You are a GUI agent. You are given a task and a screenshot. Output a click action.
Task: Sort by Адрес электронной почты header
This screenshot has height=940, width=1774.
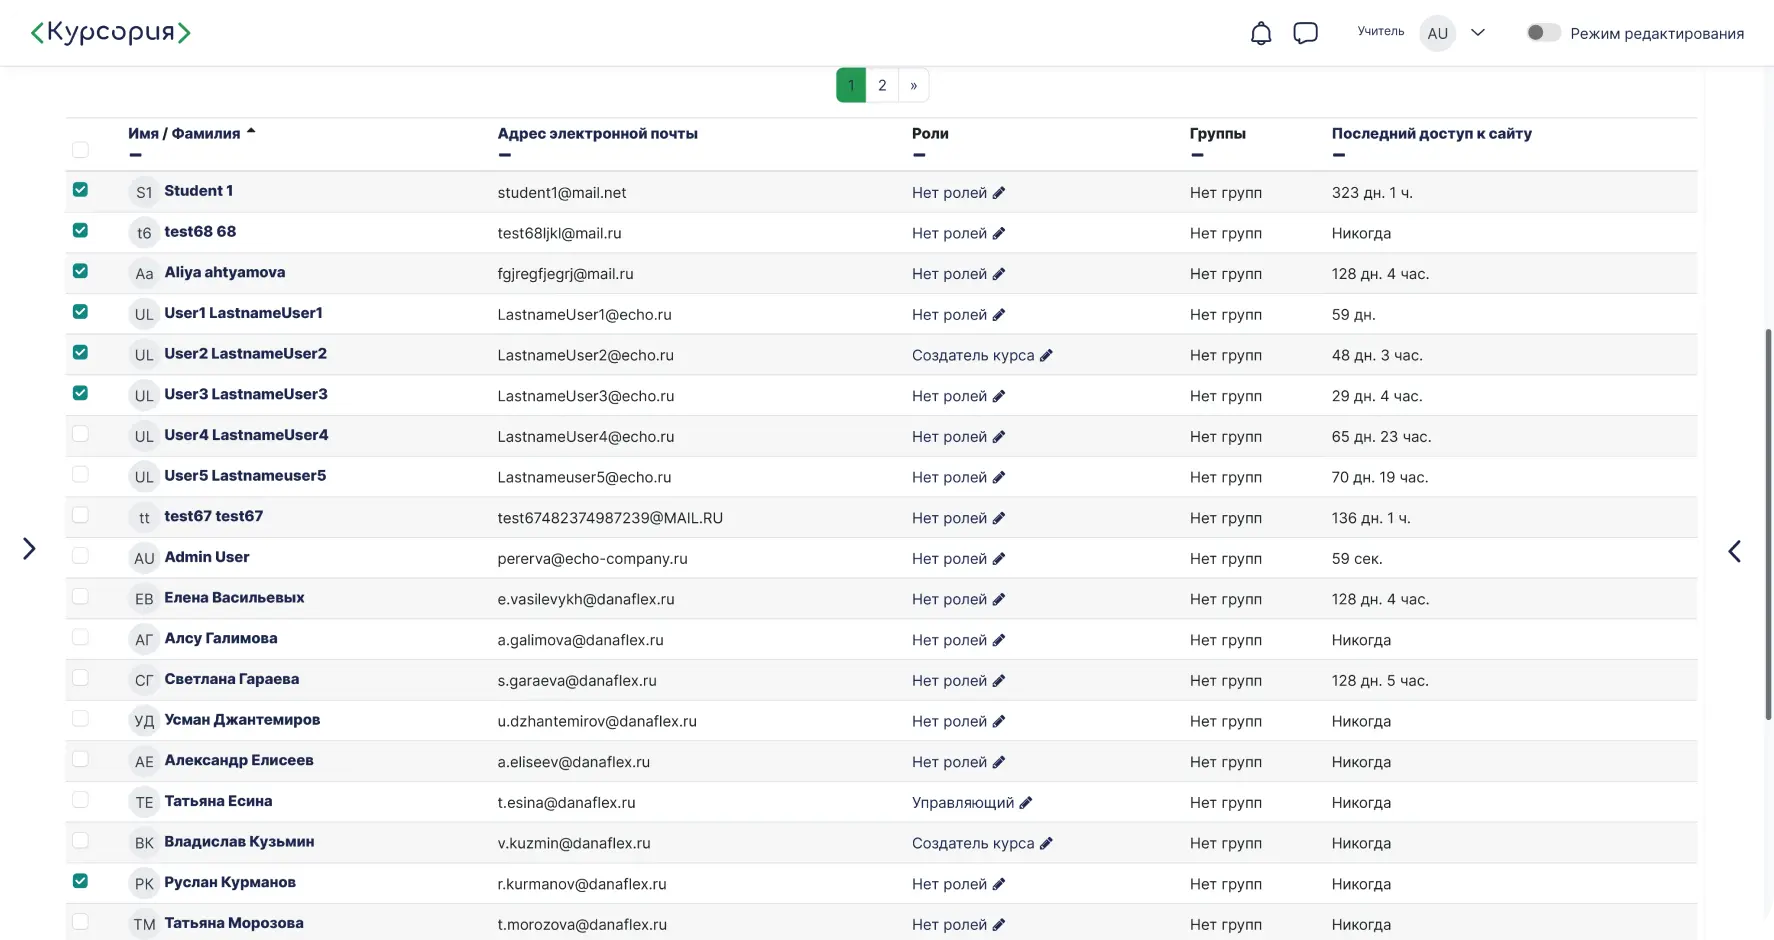[x=597, y=133]
